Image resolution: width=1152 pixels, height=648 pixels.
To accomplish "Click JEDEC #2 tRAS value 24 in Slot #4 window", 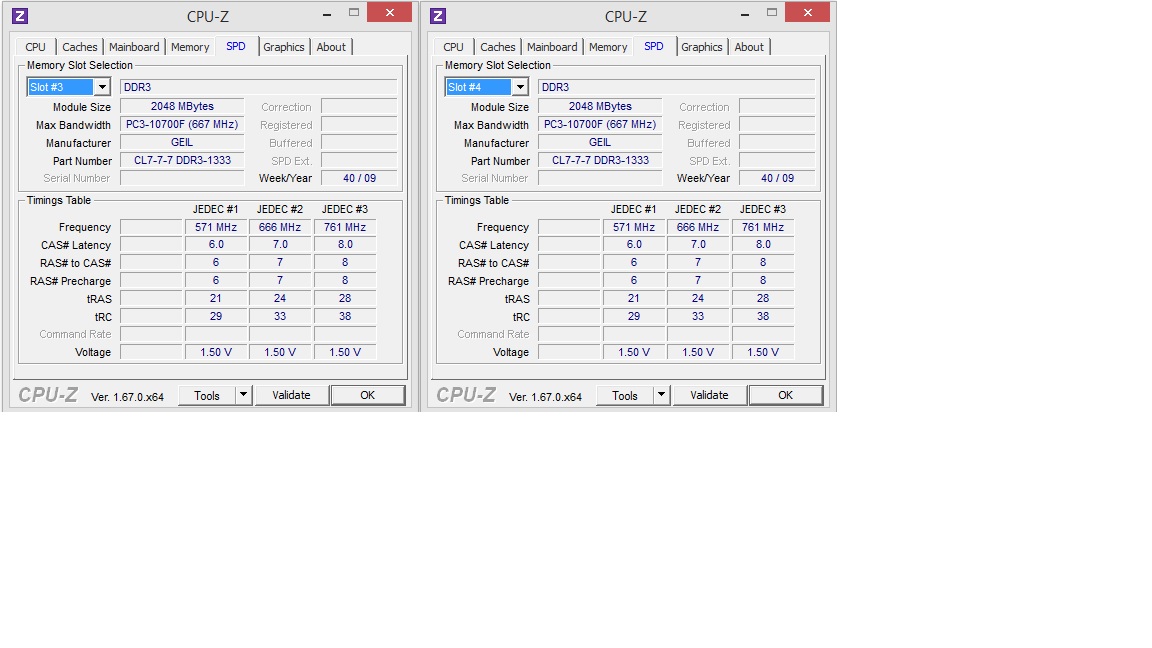I will pyautogui.click(x=698, y=298).
